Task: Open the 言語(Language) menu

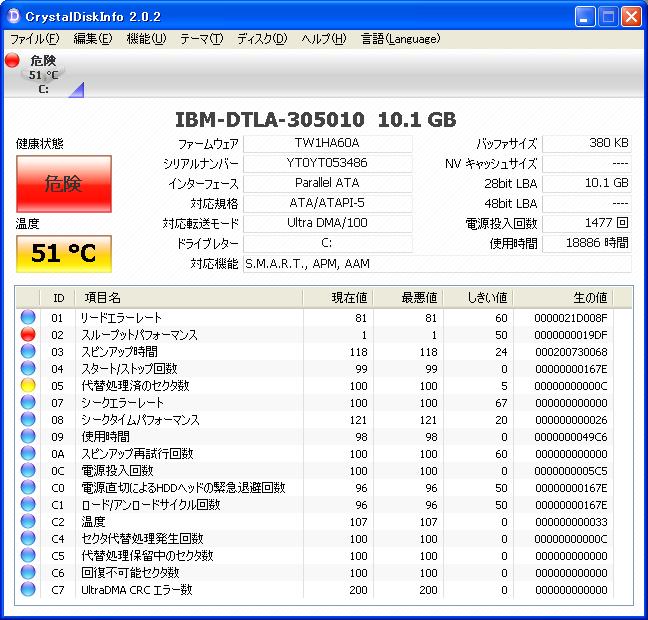Action: pyautogui.click(x=400, y=39)
